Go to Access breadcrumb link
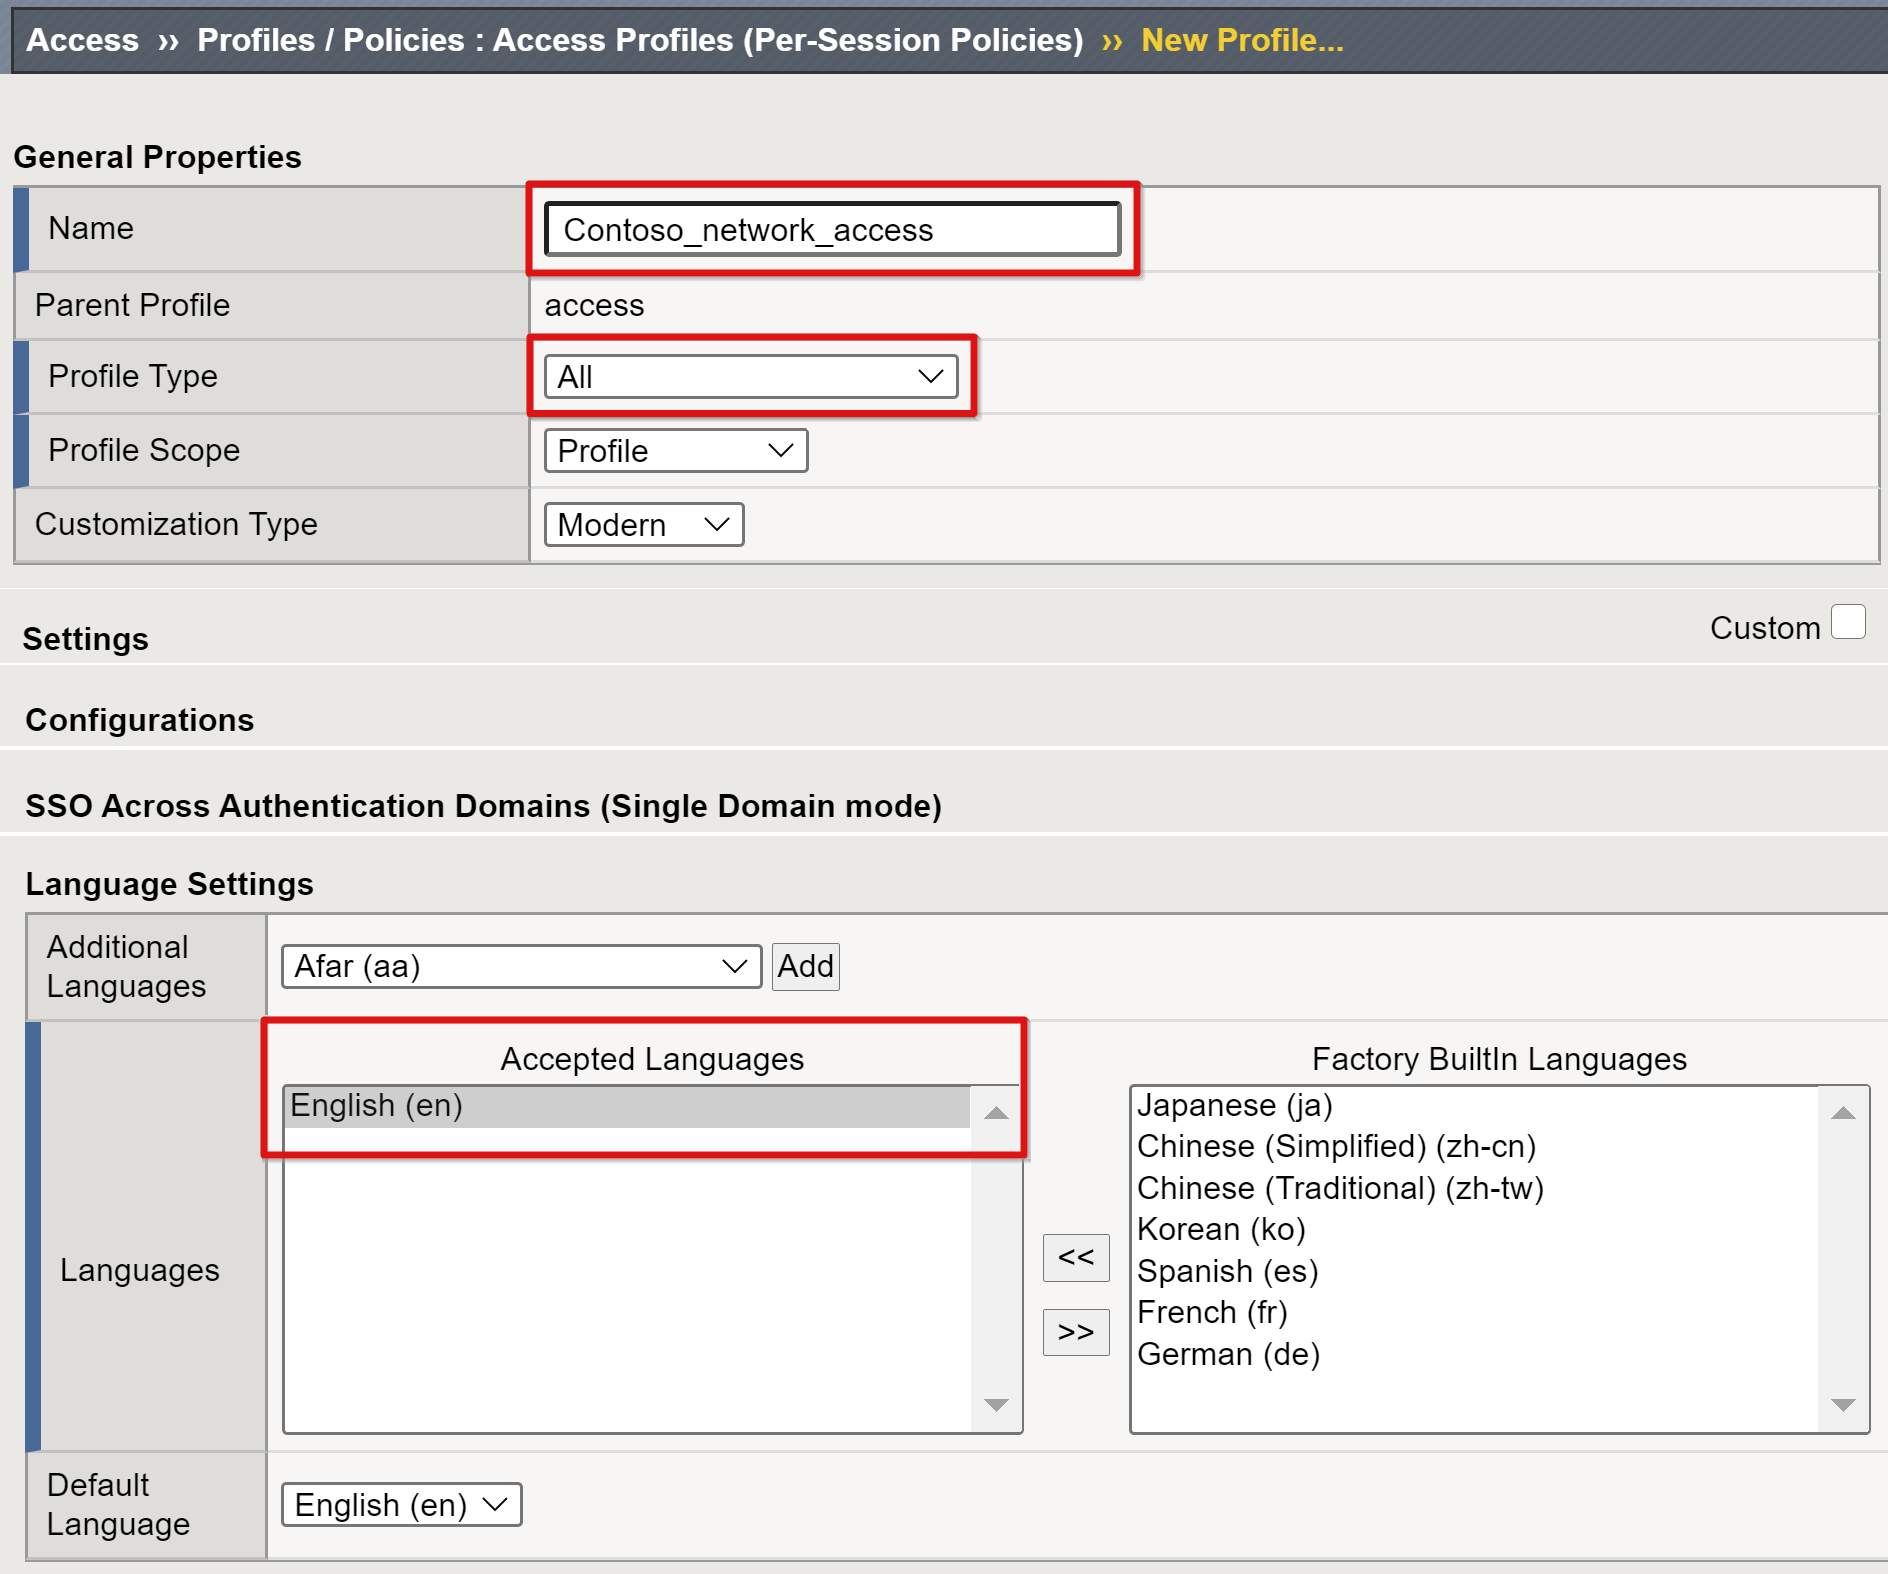Viewport: 1888px width, 1574px height. pos(82,40)
